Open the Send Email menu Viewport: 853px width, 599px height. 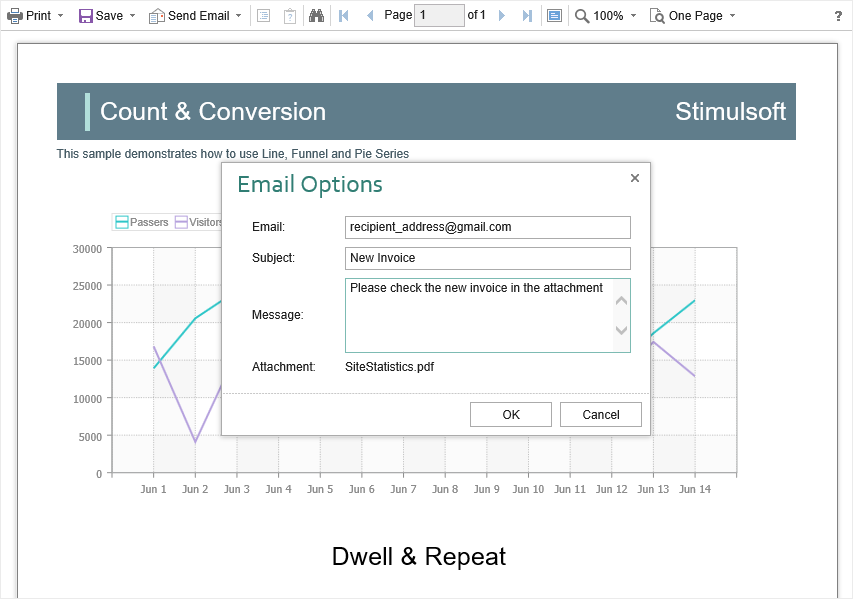(x=195, y=16)
